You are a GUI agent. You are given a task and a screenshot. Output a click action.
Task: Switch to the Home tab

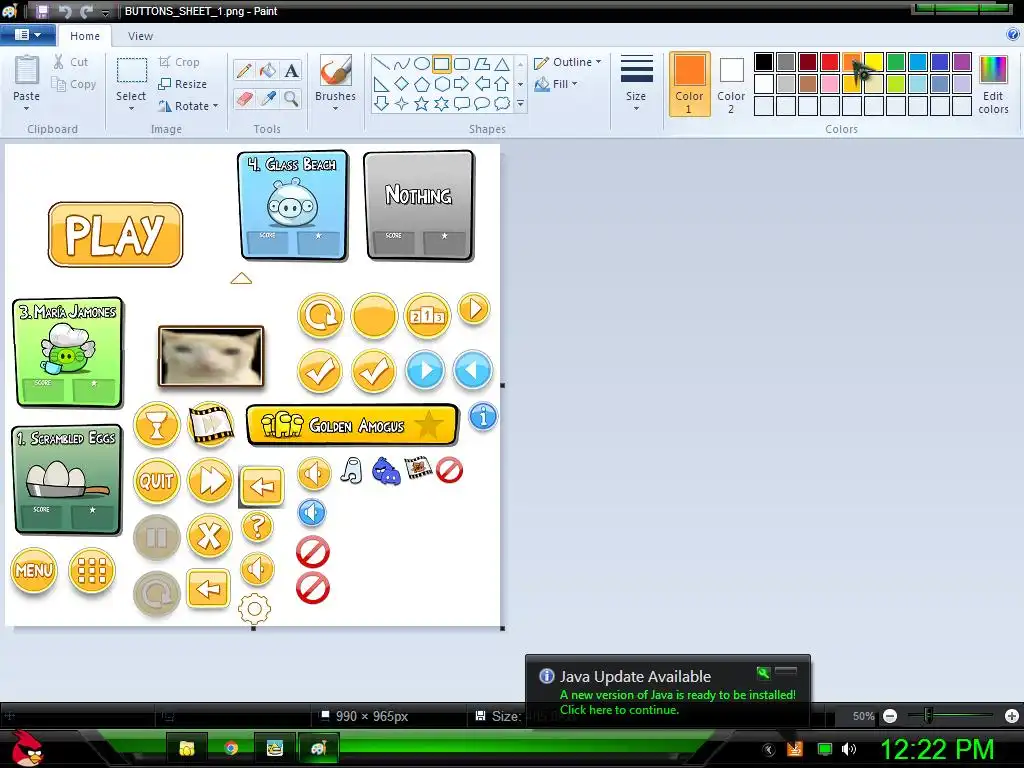pyautogui.click(x=85, y=36)
